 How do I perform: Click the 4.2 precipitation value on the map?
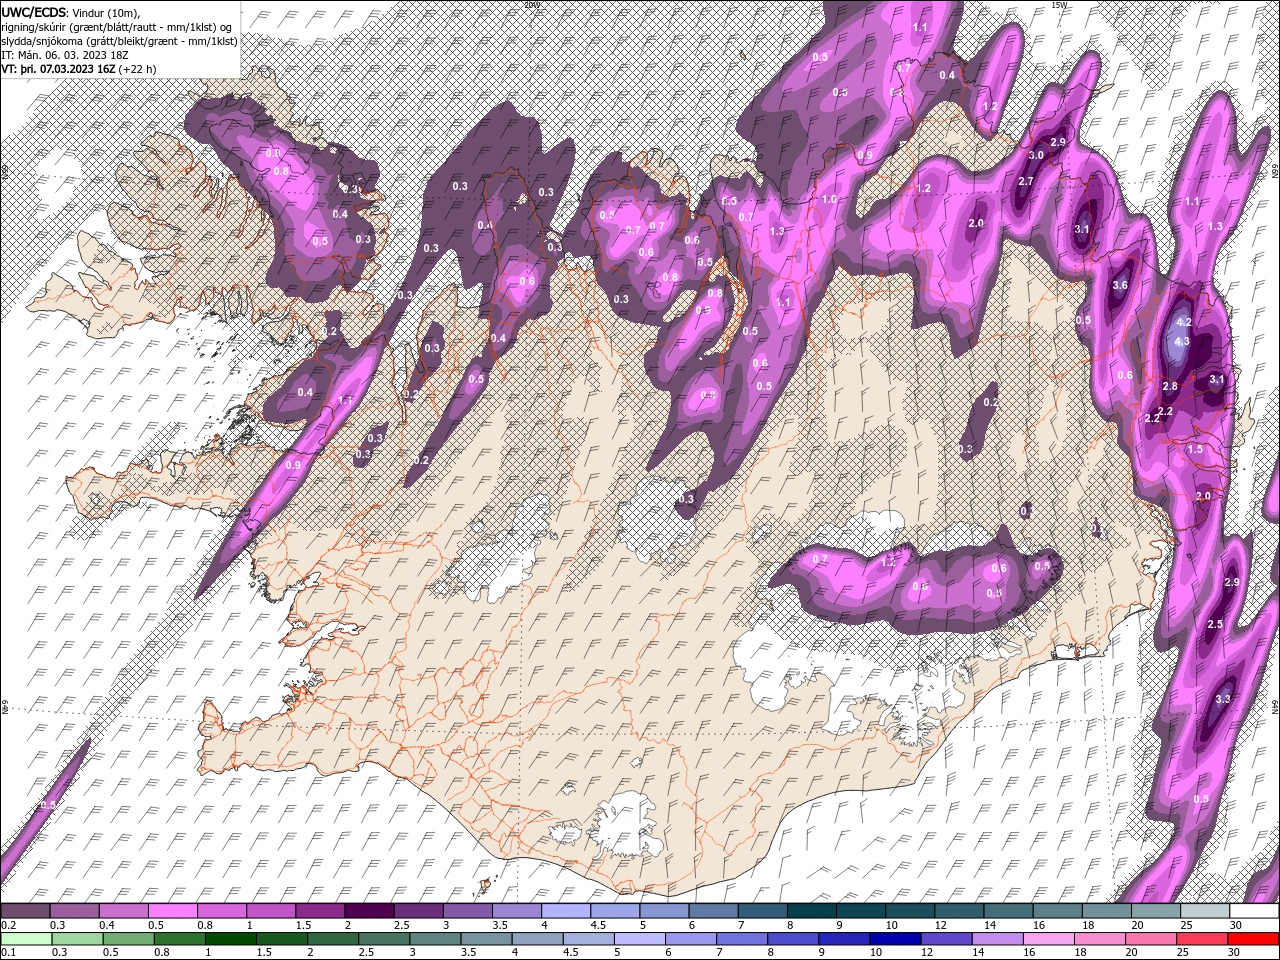[1184, 322]
